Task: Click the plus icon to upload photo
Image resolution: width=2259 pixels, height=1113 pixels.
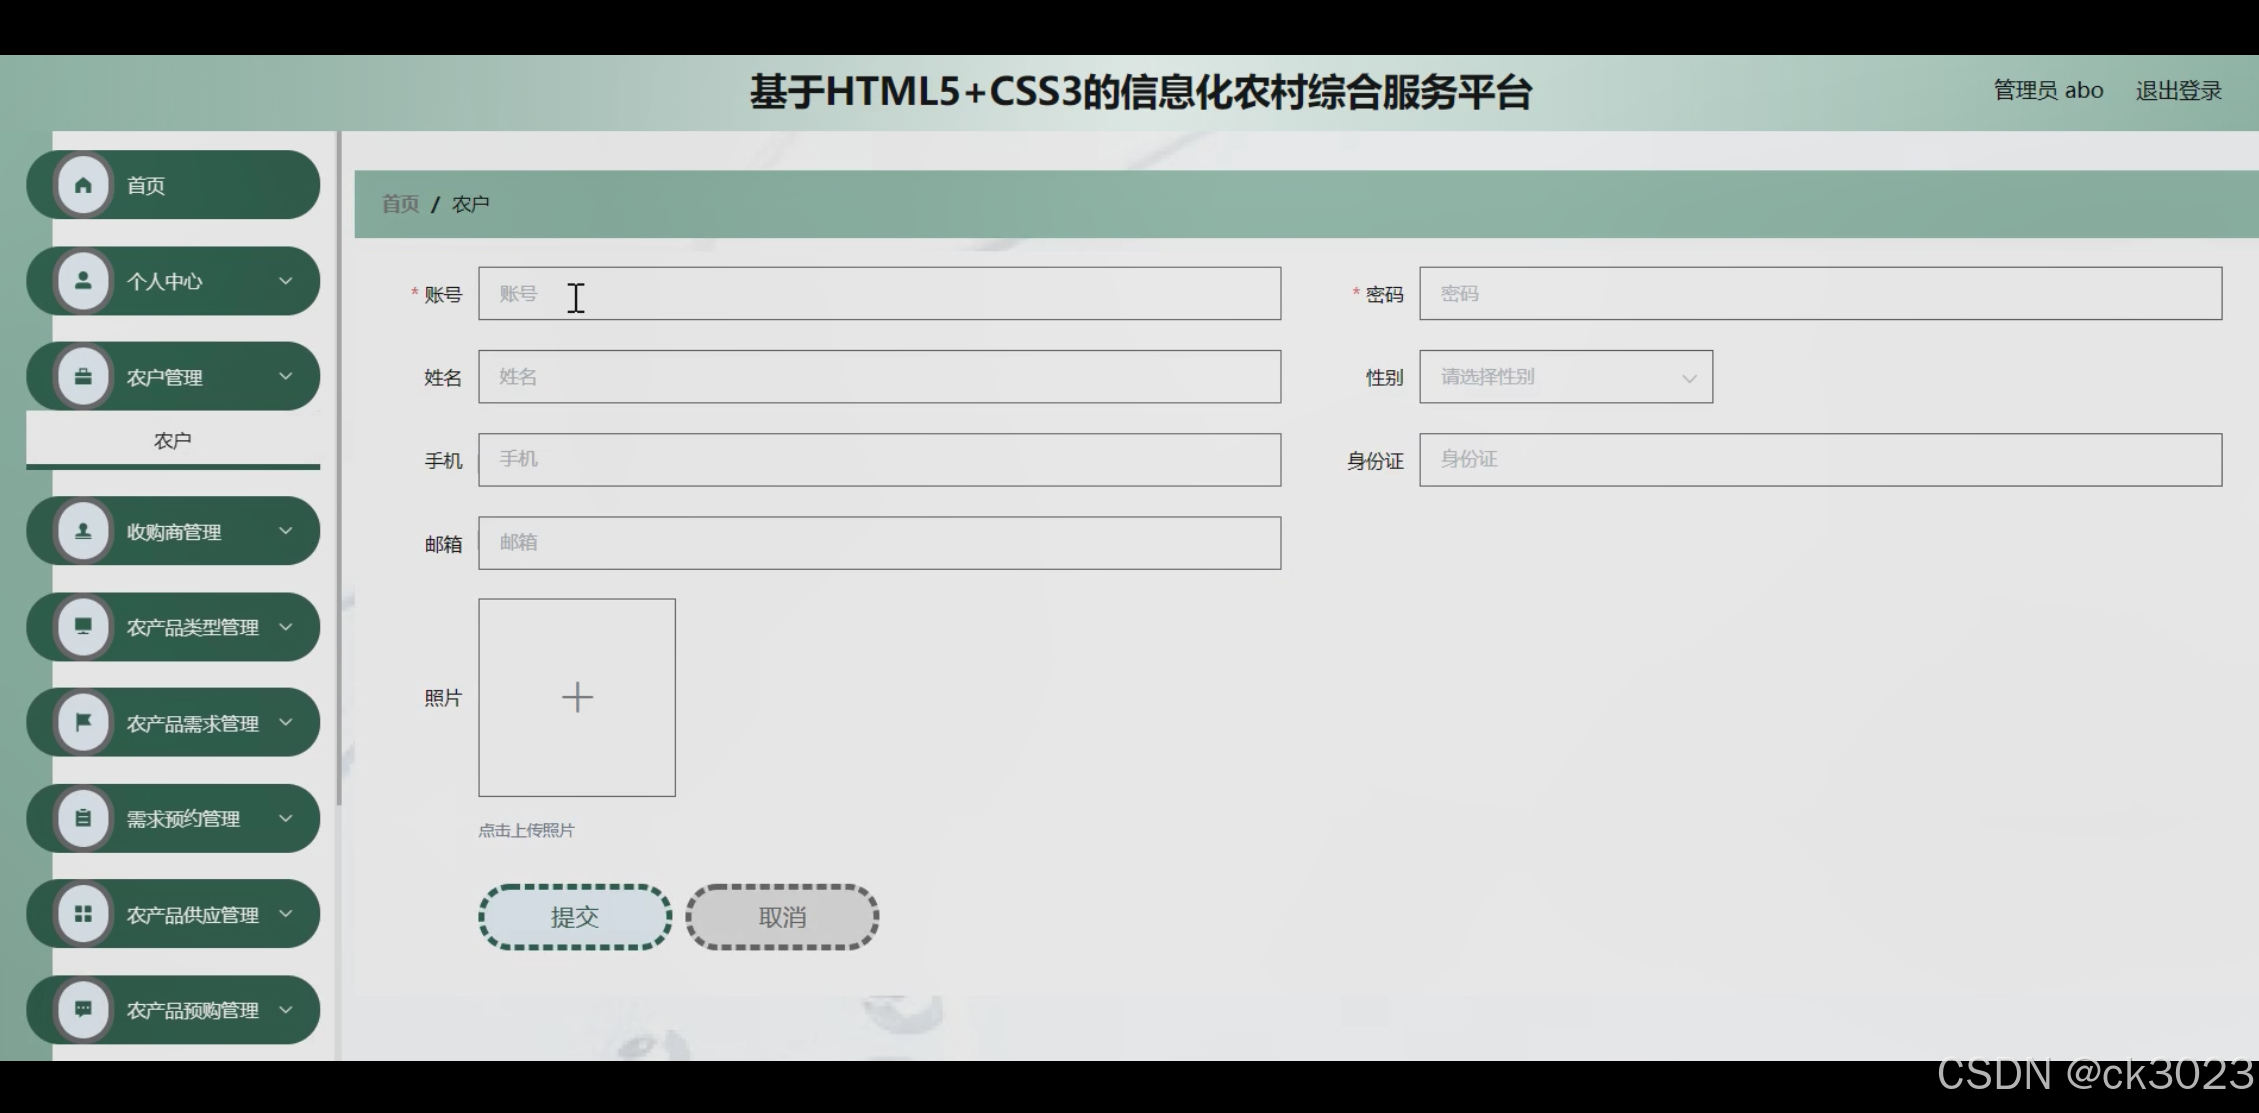Action: 577,697
